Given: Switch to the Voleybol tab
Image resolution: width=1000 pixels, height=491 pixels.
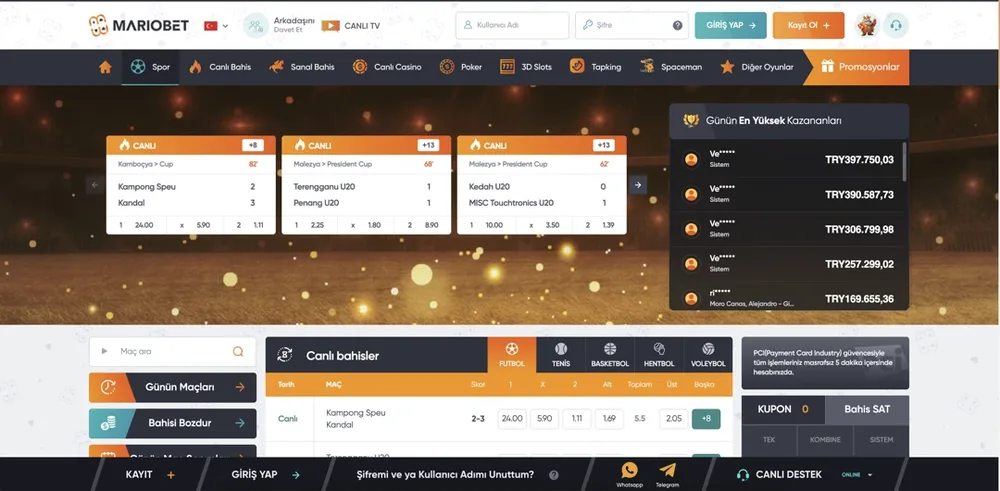Looking at the screenshot, I should 708,355.
